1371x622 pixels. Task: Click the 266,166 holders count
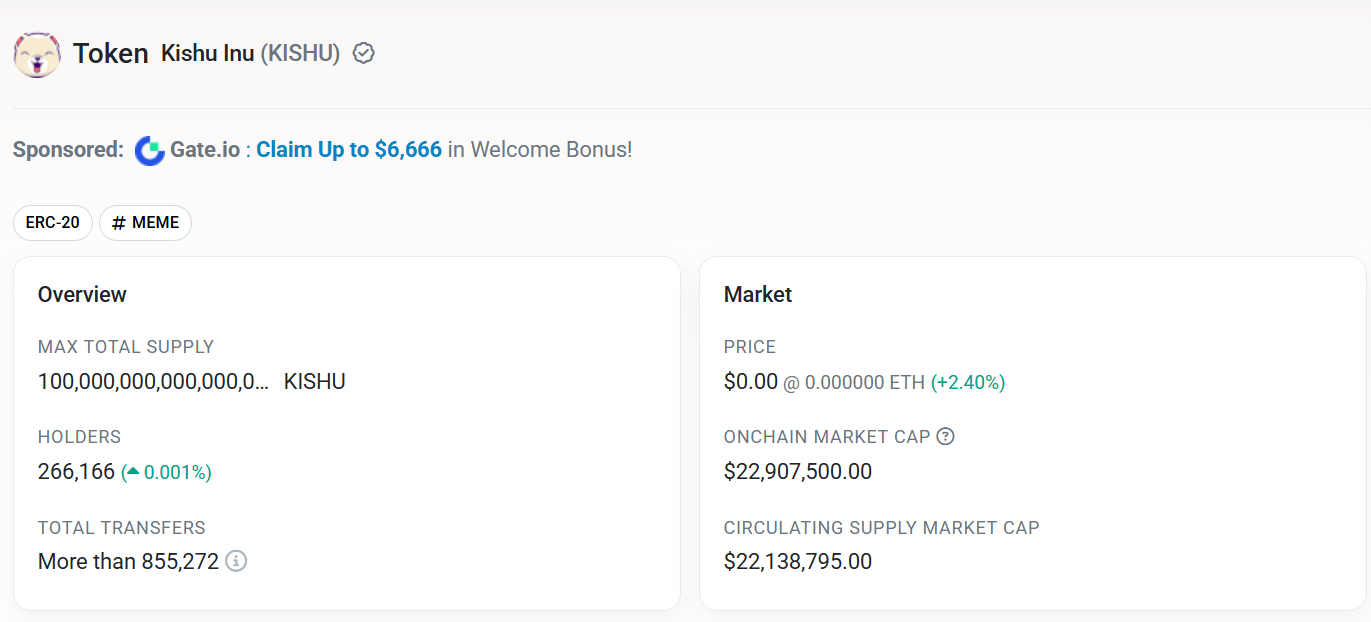pyautogui.click(x=76, y=472)
